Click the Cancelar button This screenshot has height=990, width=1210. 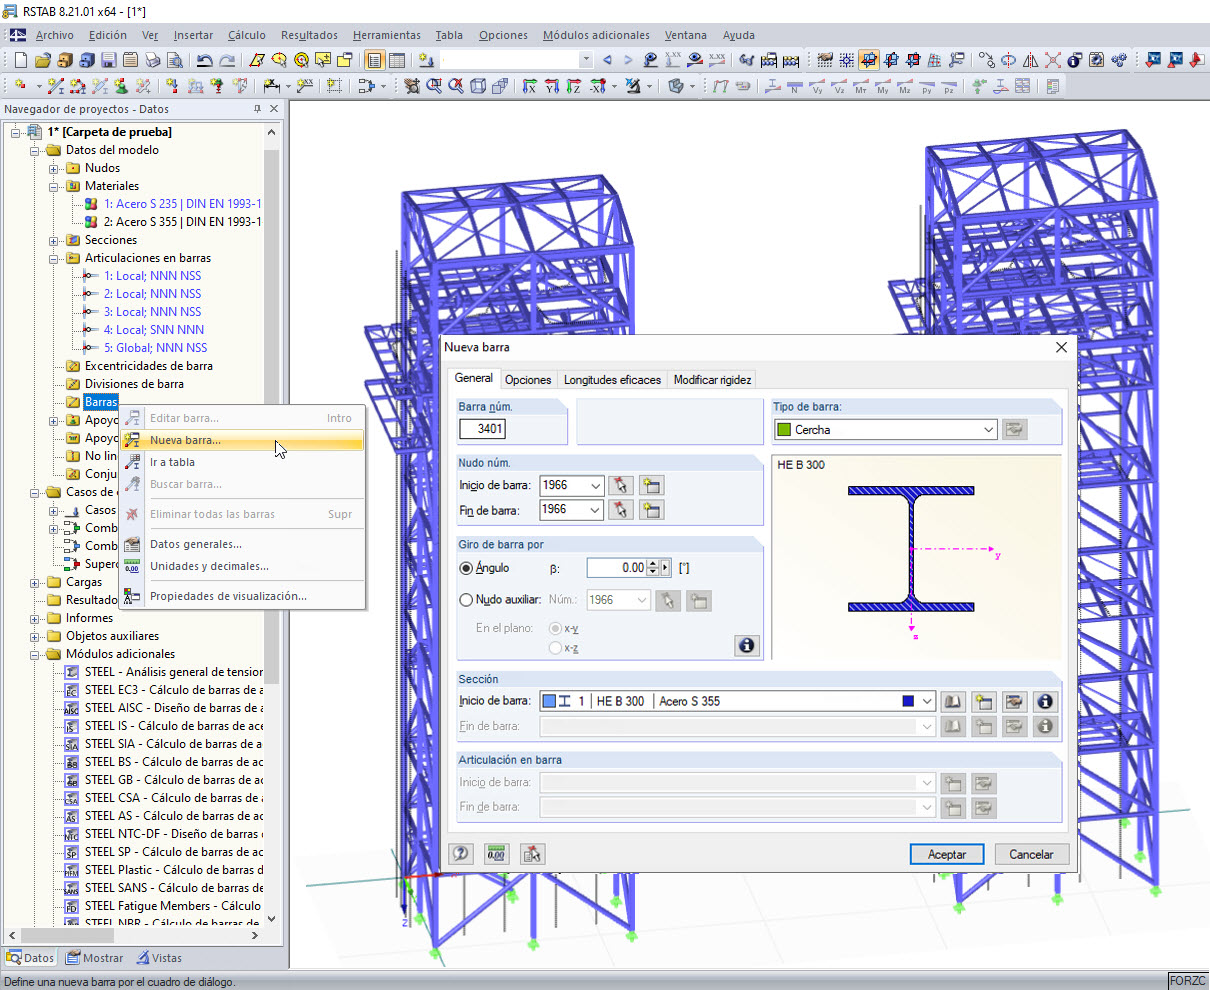(1030, 855)
